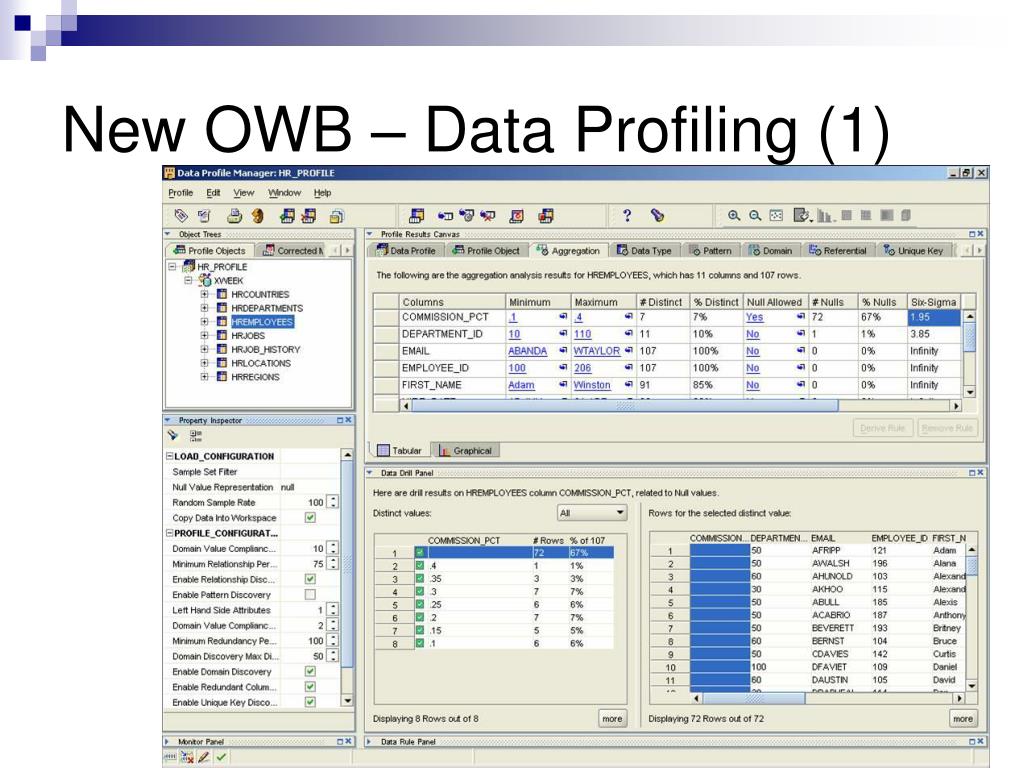Collapse the PROFILE_CONFIGURATION section
This screenshot has height=768, width=1024.
point(170,533)
